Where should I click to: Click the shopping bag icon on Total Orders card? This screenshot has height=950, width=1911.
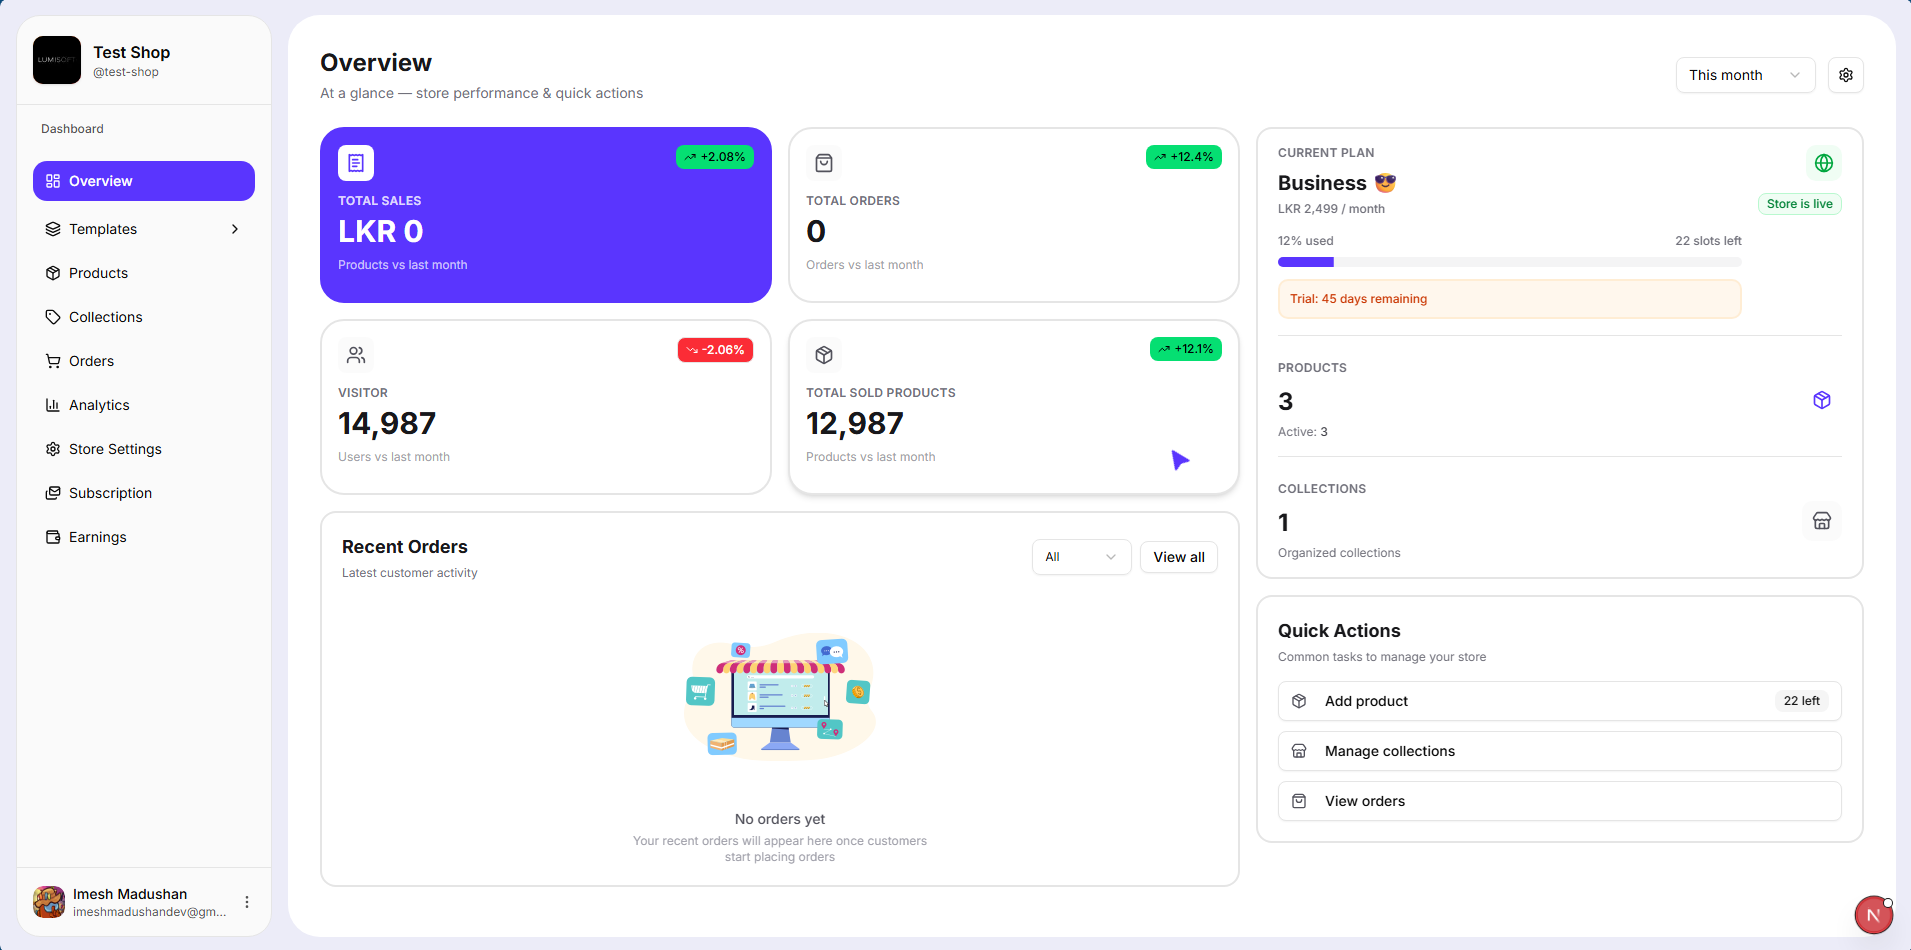coord(823,162)
